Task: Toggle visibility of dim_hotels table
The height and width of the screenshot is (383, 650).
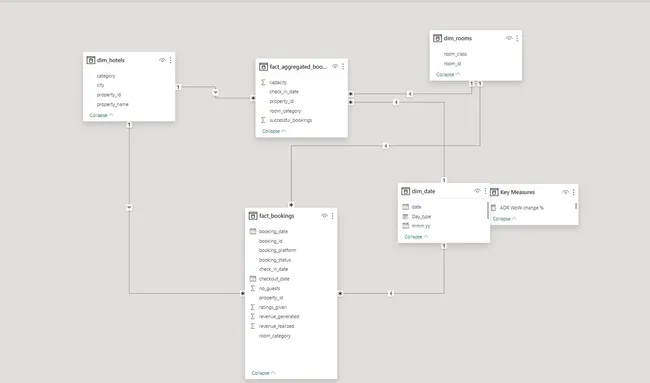Action: coord(162,60)
